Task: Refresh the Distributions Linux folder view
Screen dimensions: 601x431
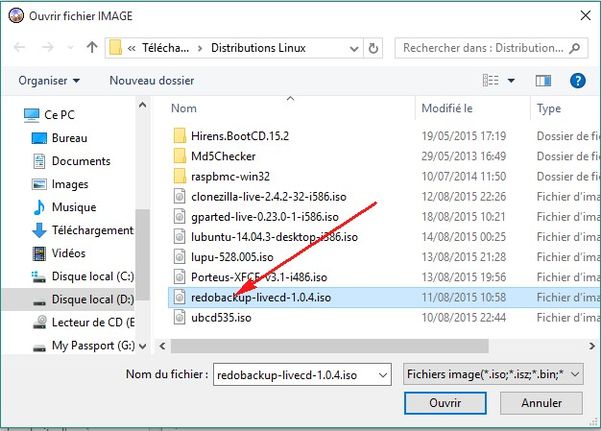Action: coord(373,48)
